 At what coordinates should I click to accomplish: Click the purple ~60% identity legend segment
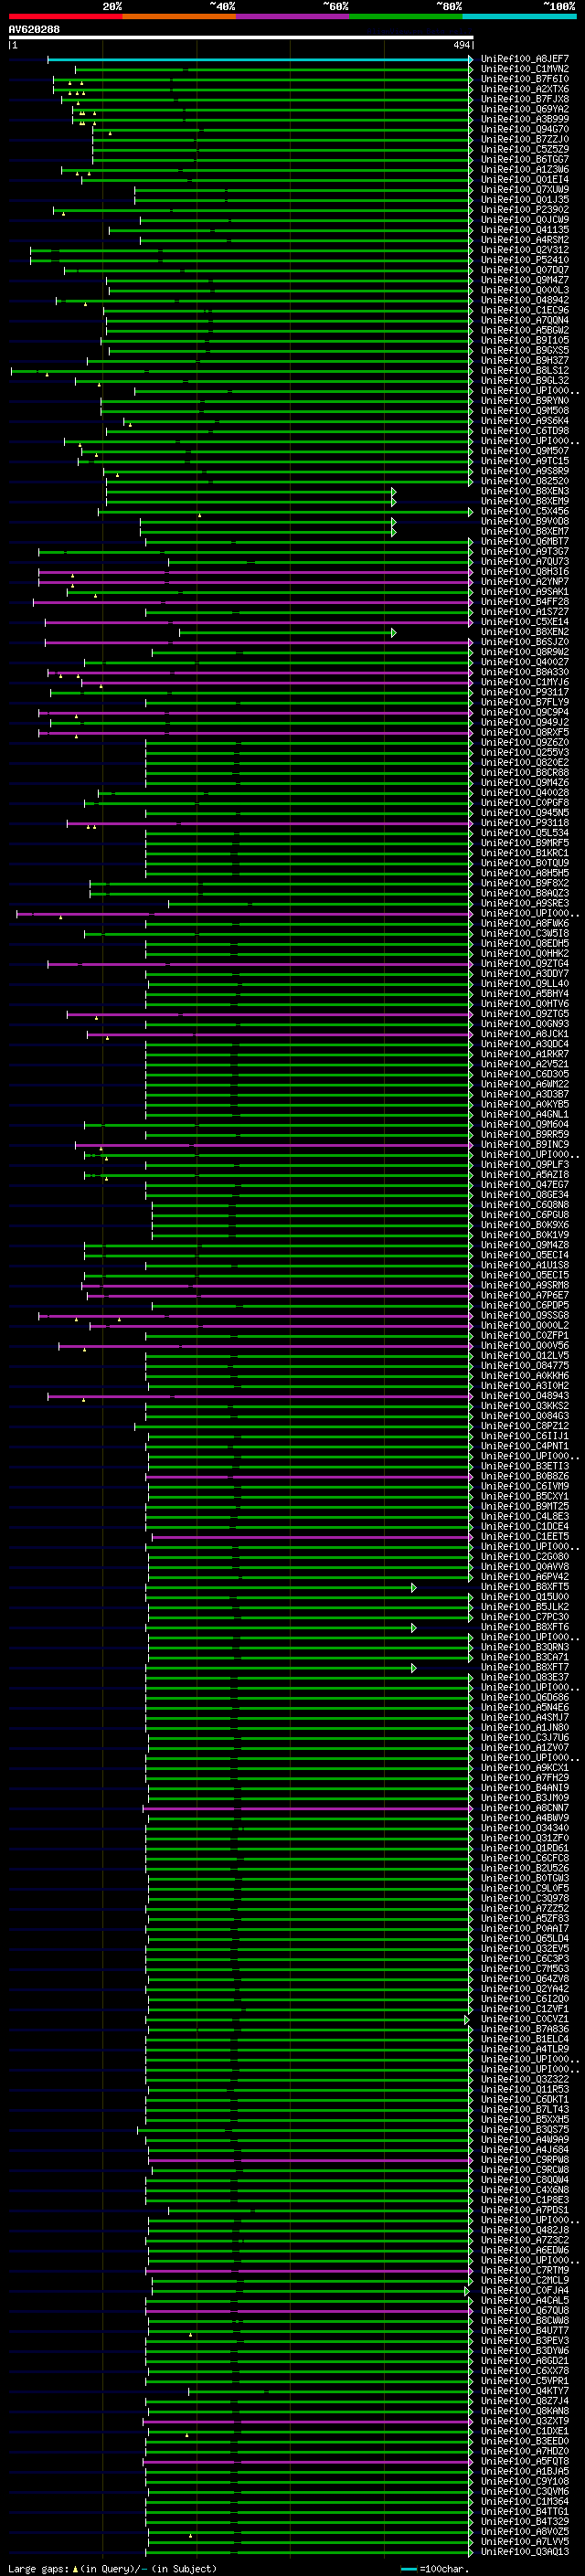click(293, 17)
